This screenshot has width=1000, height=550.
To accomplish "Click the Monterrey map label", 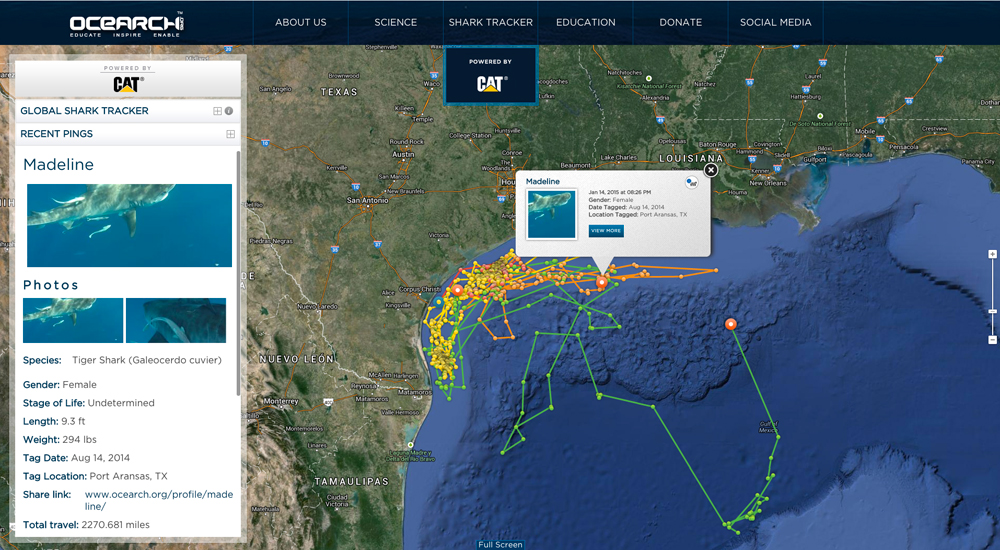I will (x=281, y=401).
